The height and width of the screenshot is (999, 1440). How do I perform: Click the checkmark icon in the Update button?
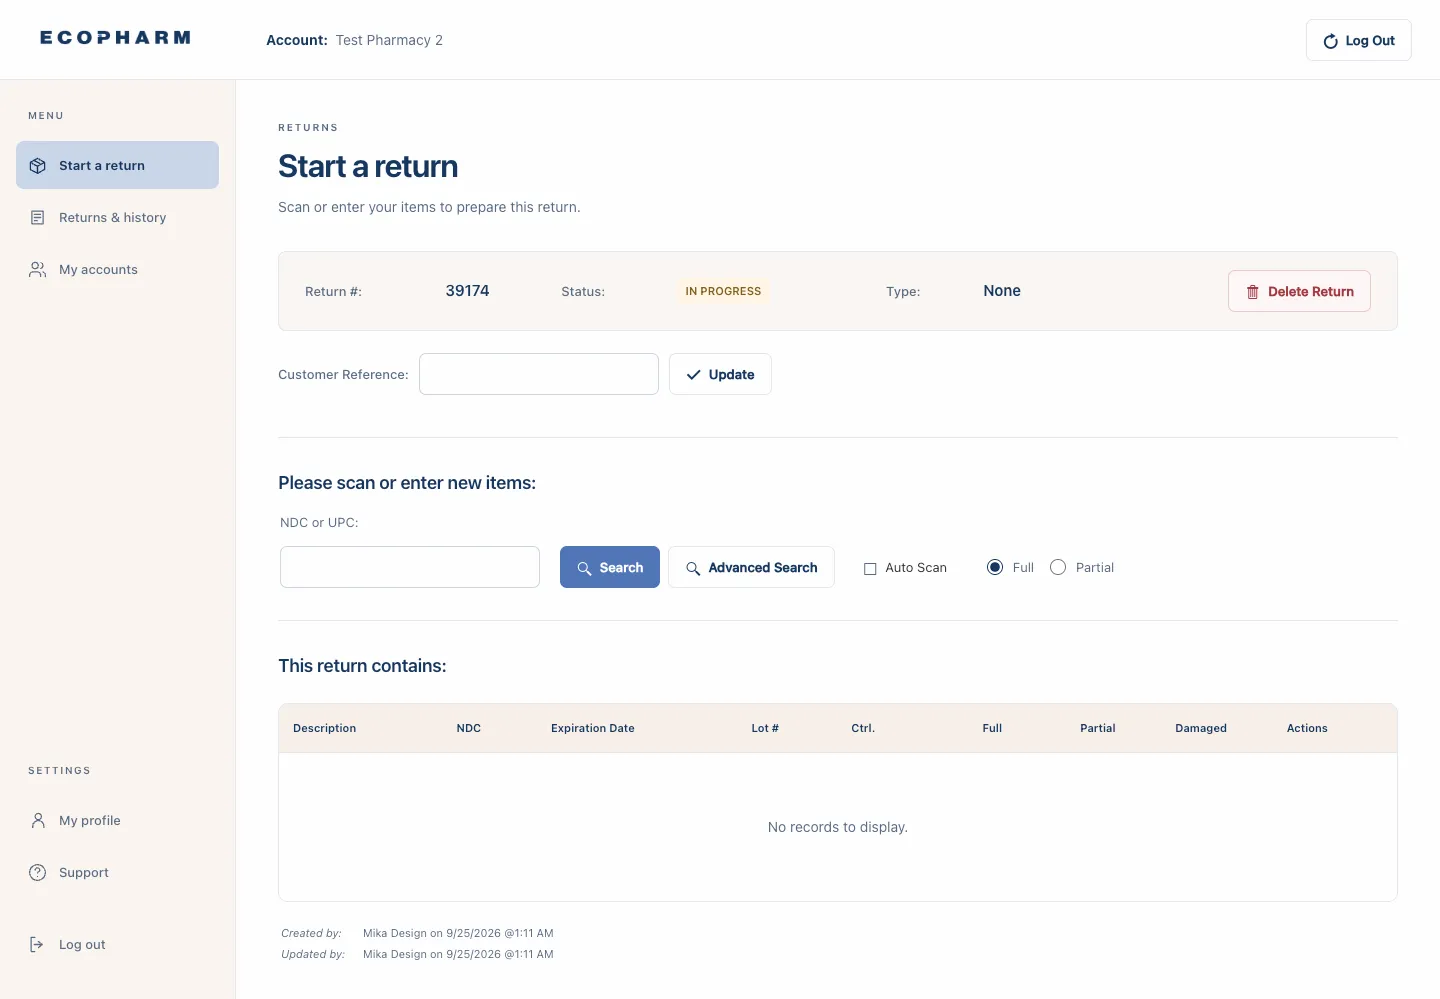[x=693, y=375]
